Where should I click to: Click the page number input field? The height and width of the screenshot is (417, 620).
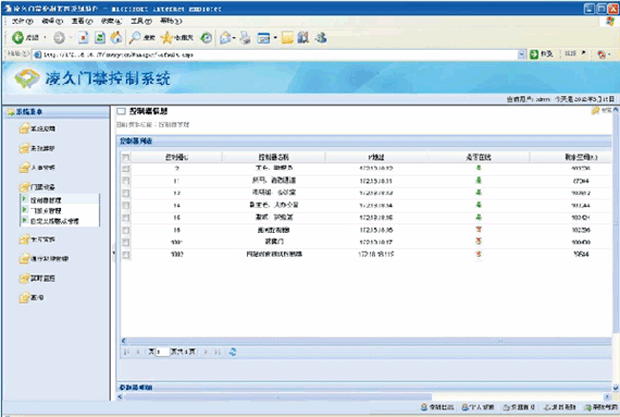click(x=164, y=351)
